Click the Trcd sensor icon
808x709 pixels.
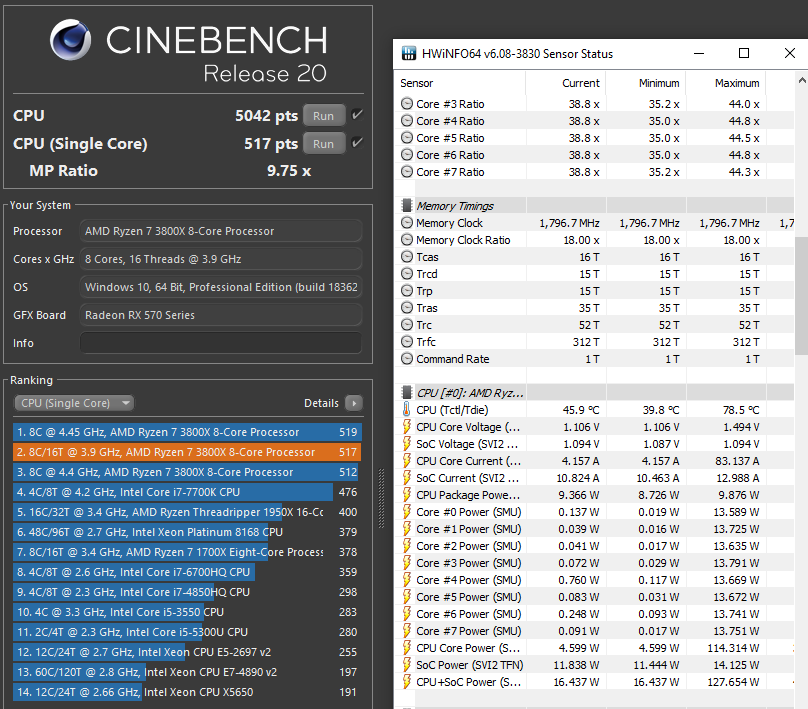[x=407, y=274]
